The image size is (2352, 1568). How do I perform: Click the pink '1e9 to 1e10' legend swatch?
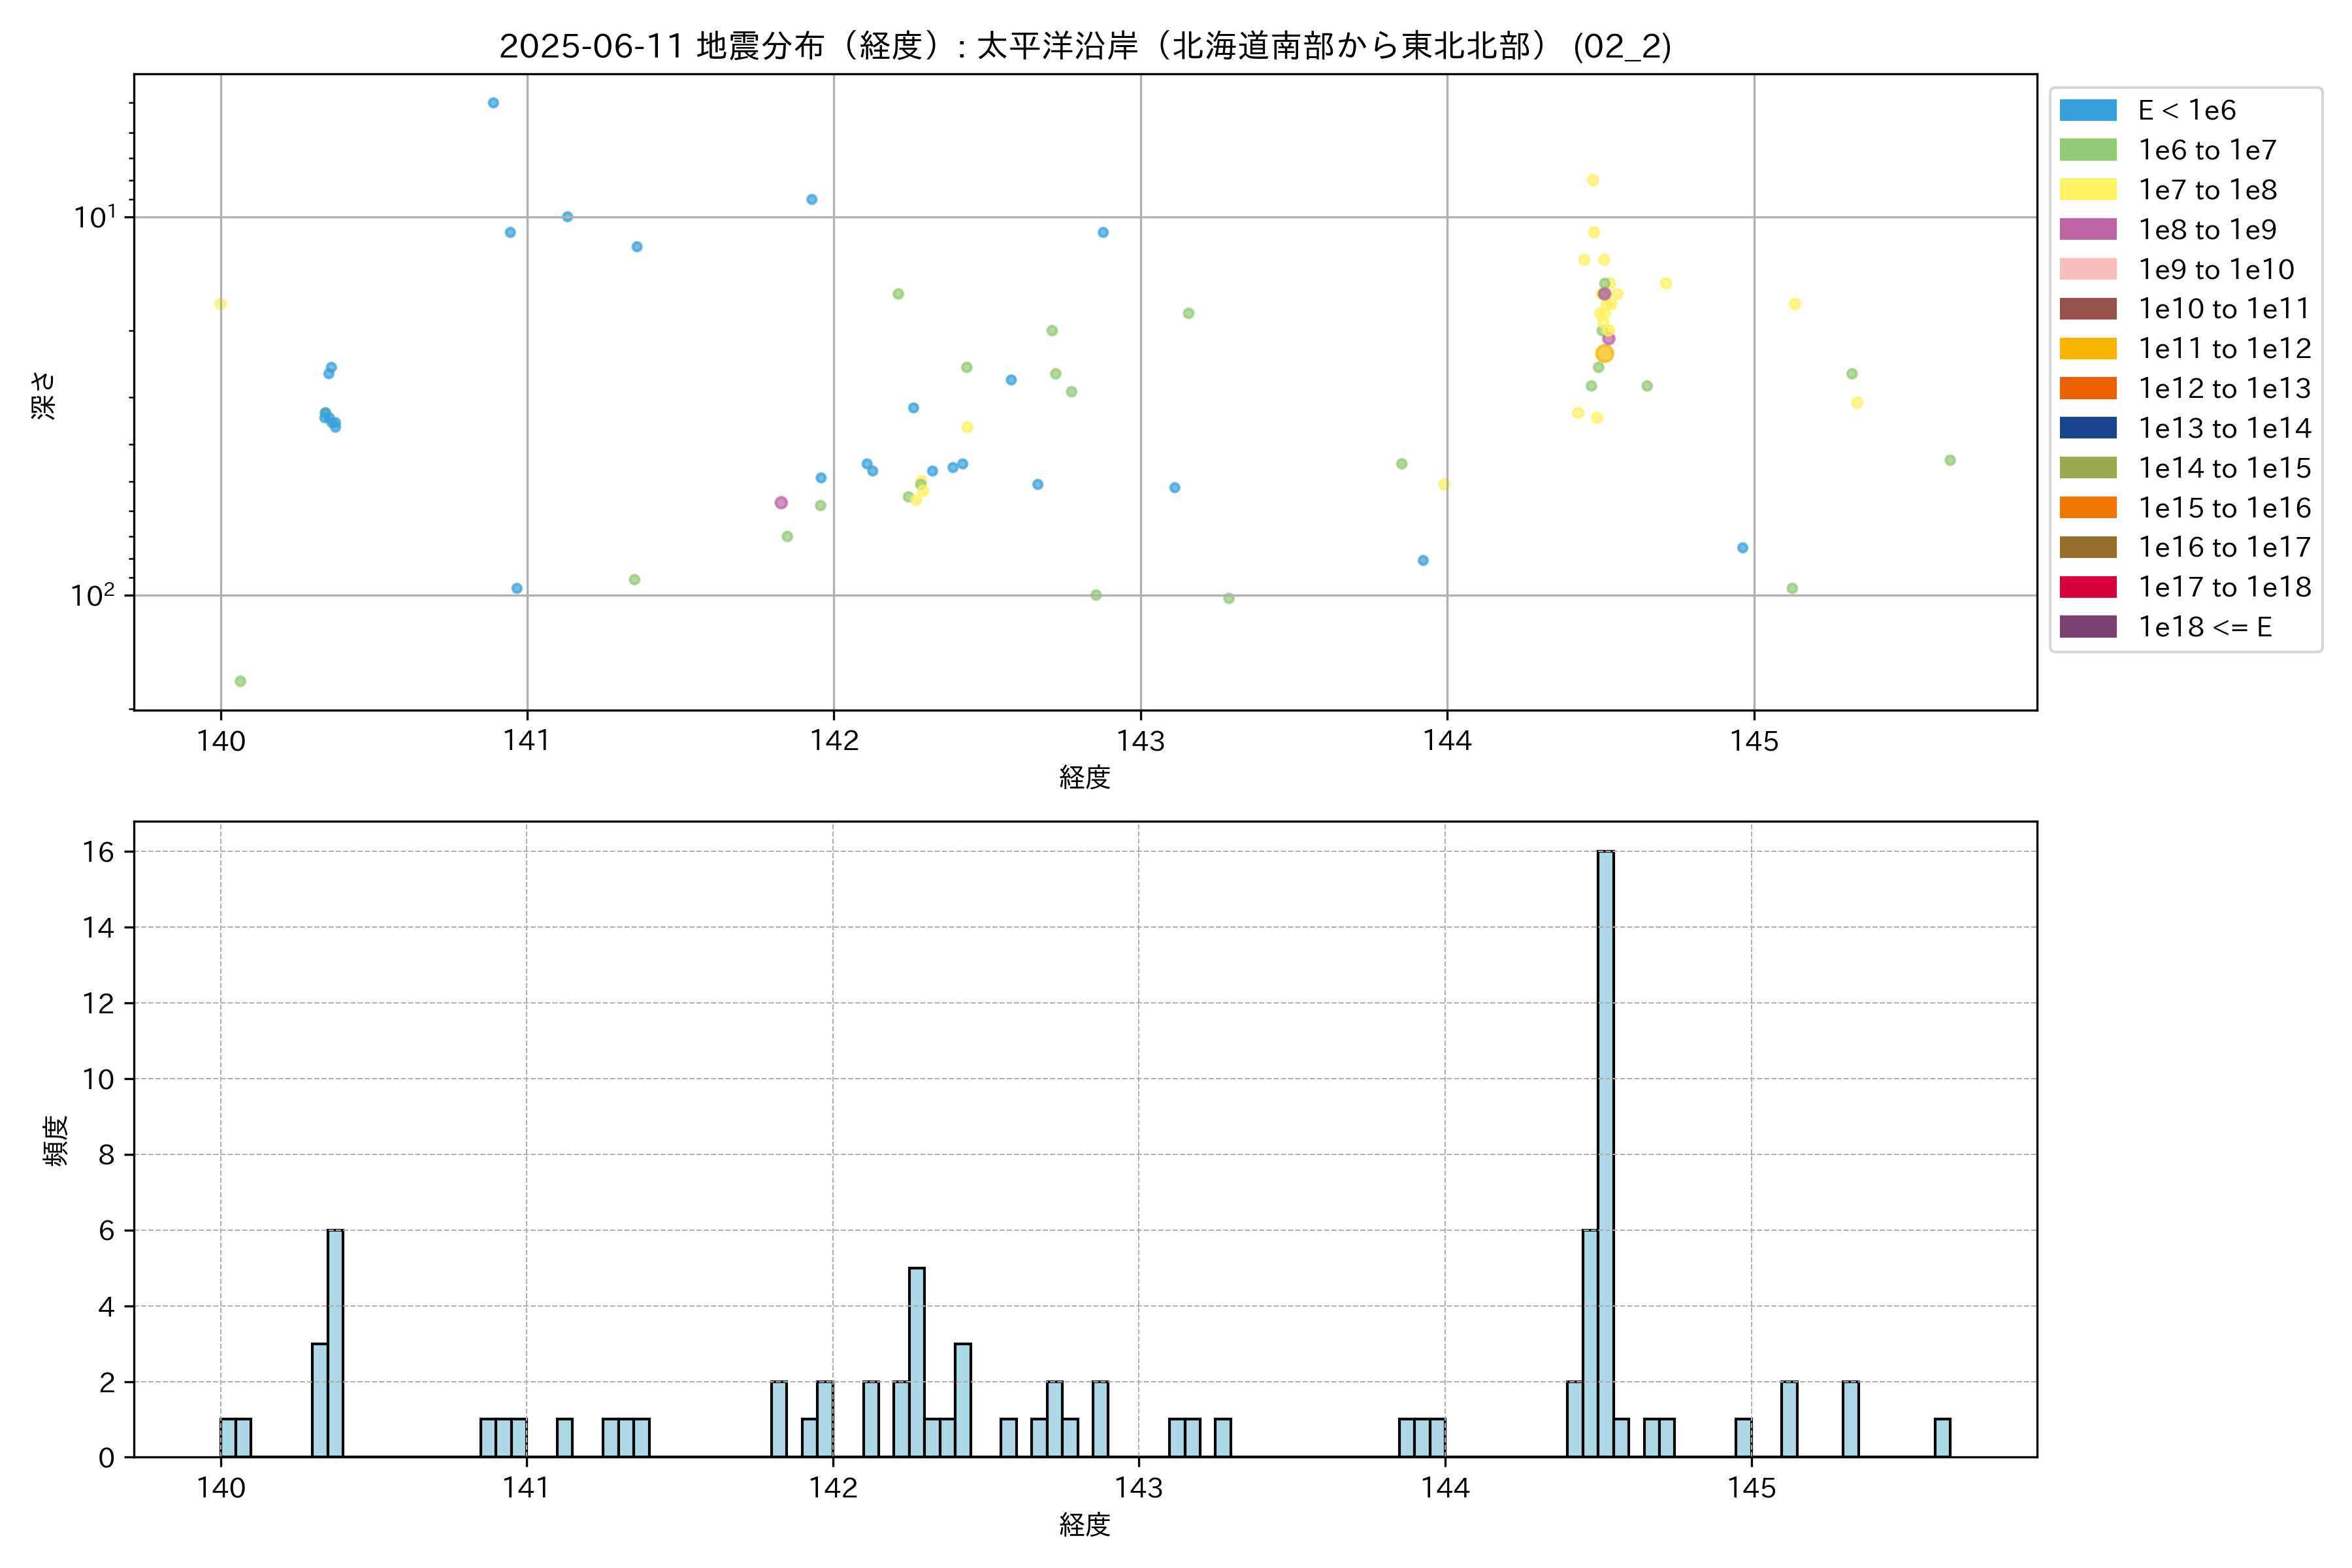(2088, 269)
